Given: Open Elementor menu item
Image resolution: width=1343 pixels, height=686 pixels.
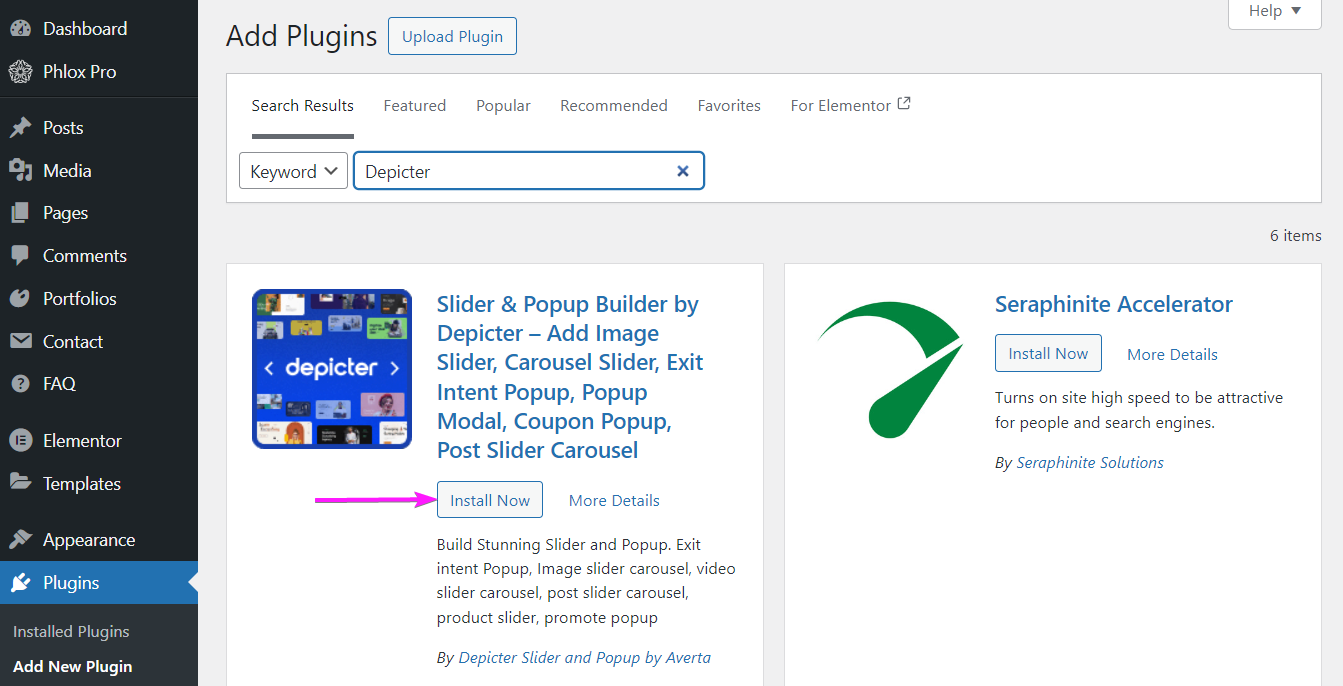Looking at the screenshot, I should (x=99, y=441).
